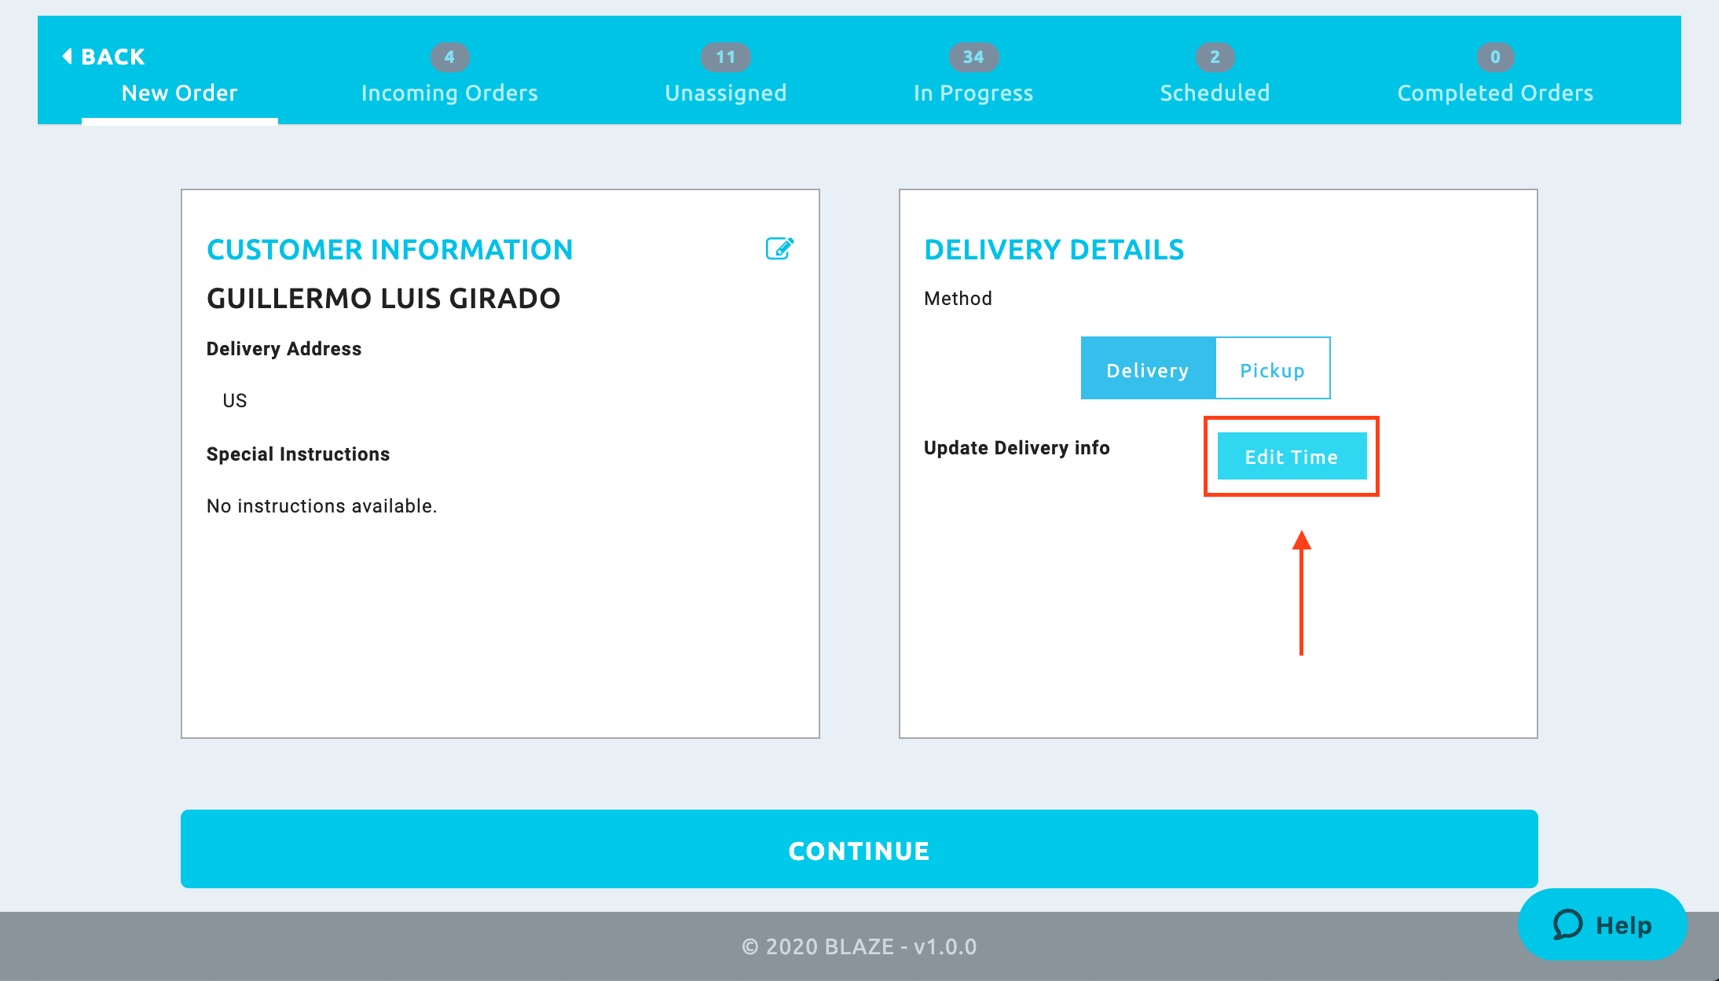Go to the Unassigned tab
Viewport: 1719px width, 981px height.
[x=725, y=93]
